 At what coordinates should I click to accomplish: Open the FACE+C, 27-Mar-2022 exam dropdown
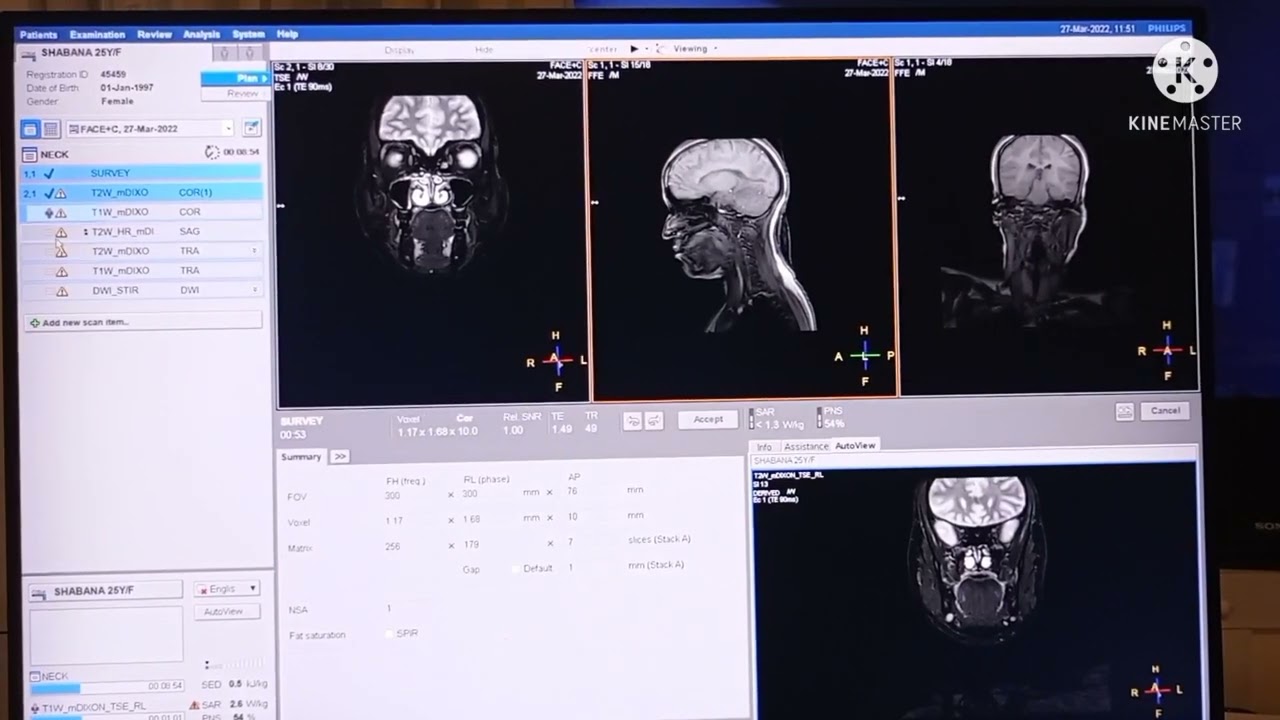point(150,129)
